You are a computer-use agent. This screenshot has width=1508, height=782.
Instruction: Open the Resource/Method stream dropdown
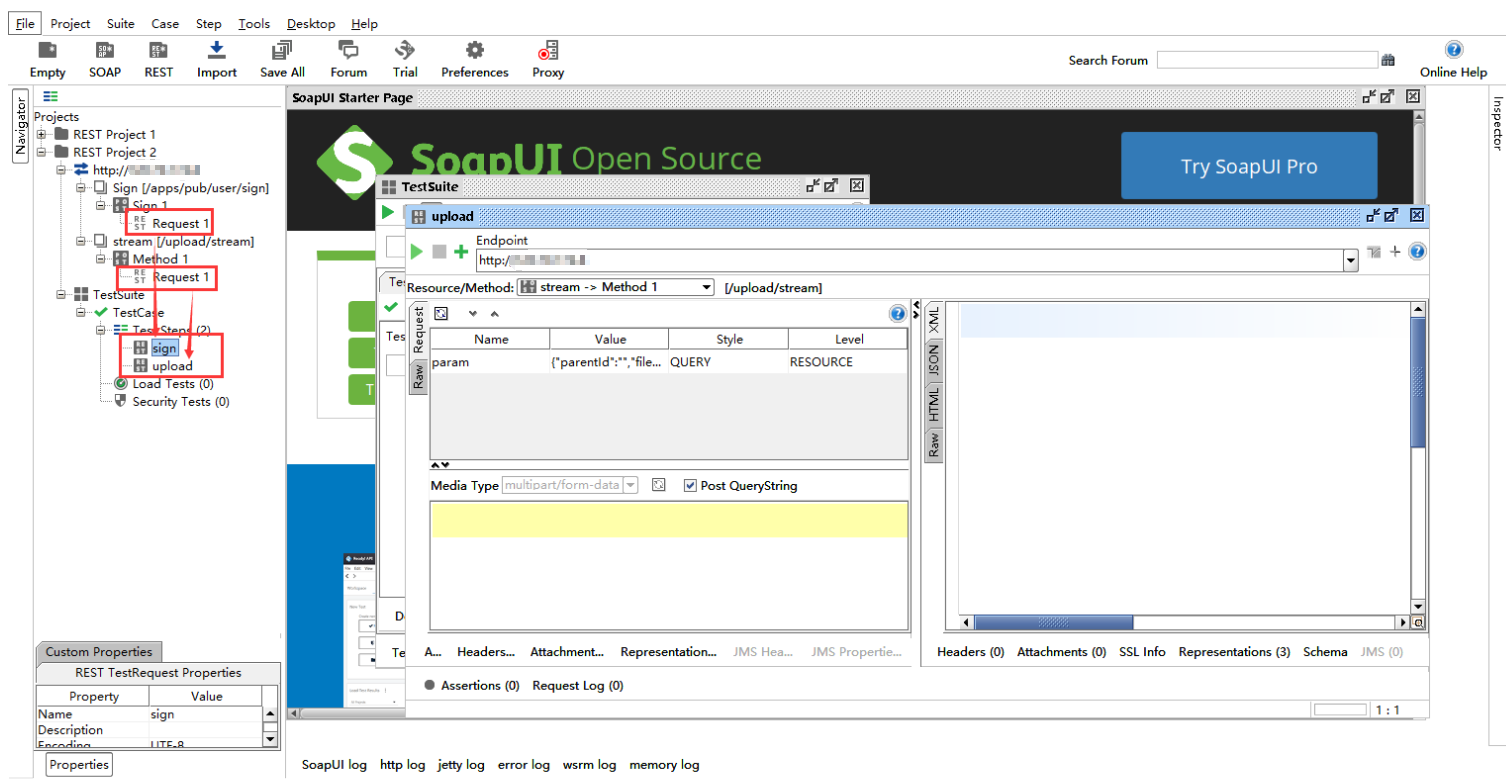(706, 288)
